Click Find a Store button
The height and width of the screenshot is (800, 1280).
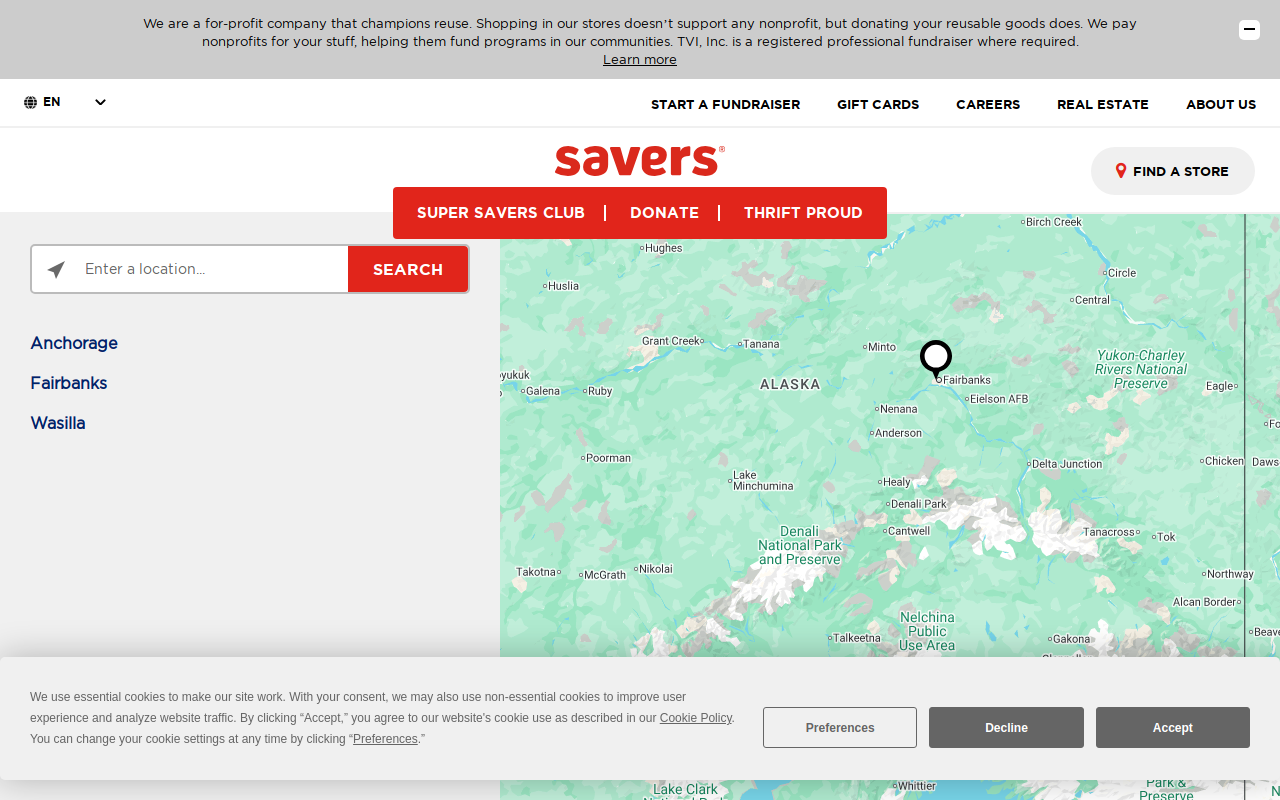pyautogui.click(x=1173, y=171)
